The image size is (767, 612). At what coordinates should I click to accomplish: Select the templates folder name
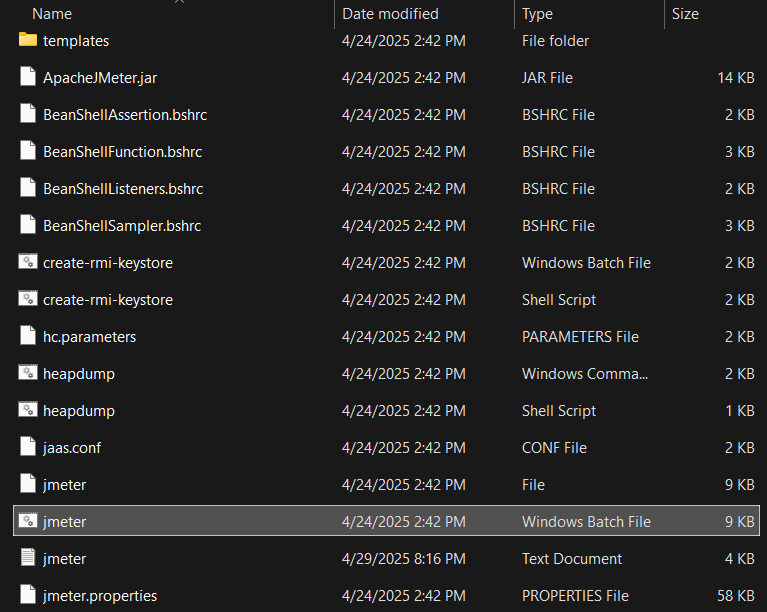pos(76,41)
